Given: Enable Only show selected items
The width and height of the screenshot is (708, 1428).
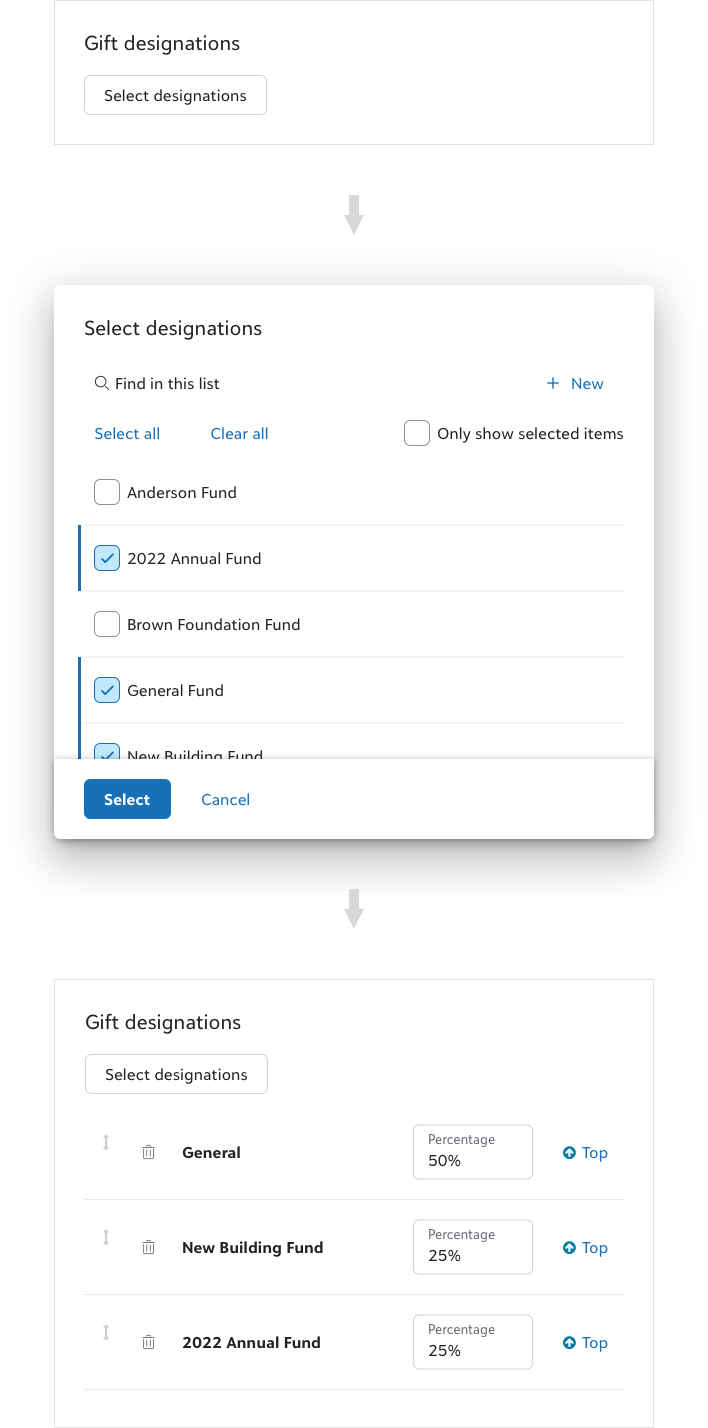Looking at the screenshot, I should (x=417, y=433).
